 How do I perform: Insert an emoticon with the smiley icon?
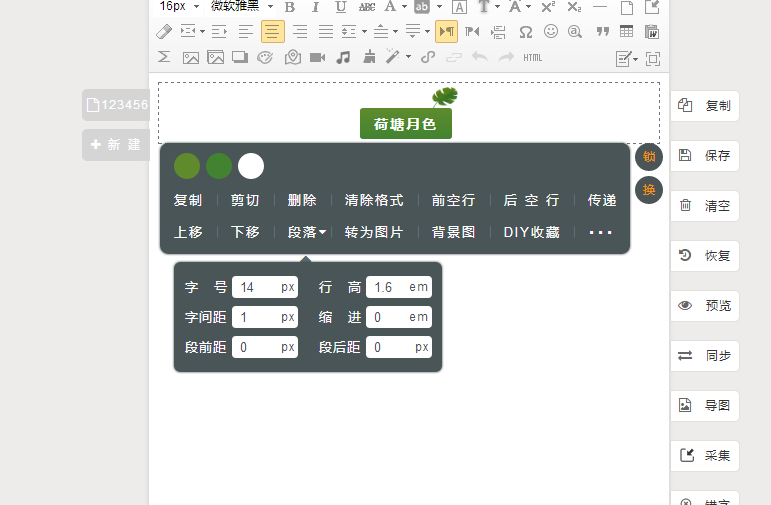(551, 31)
